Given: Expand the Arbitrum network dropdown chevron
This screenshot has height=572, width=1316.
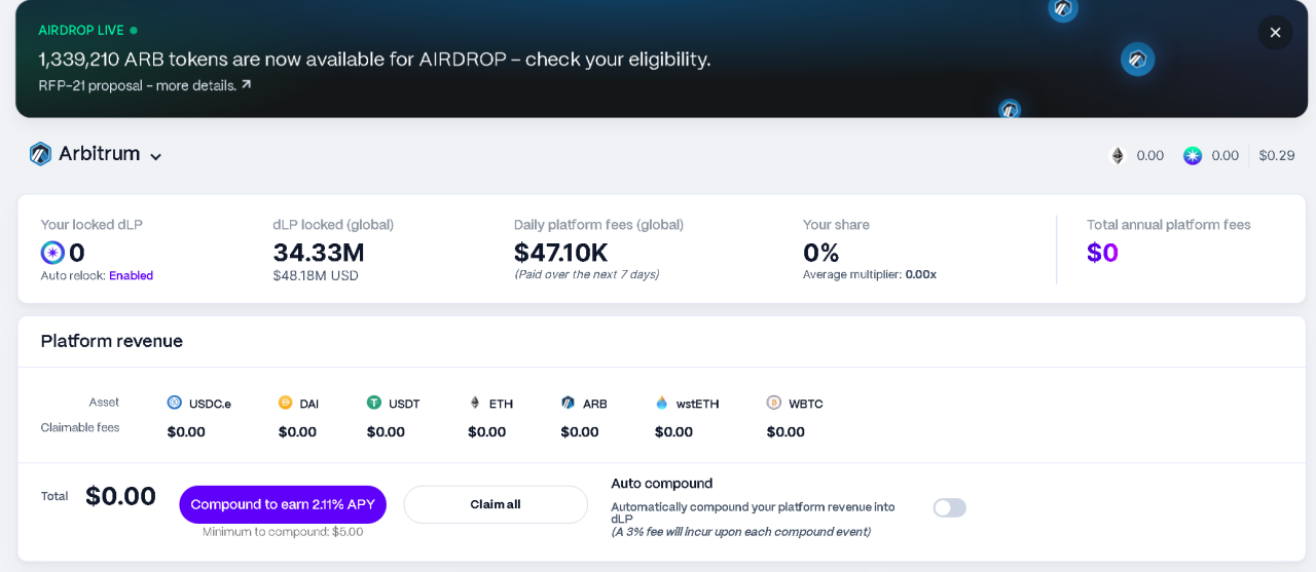Looking at the screenshot, I should pos(156,157).
